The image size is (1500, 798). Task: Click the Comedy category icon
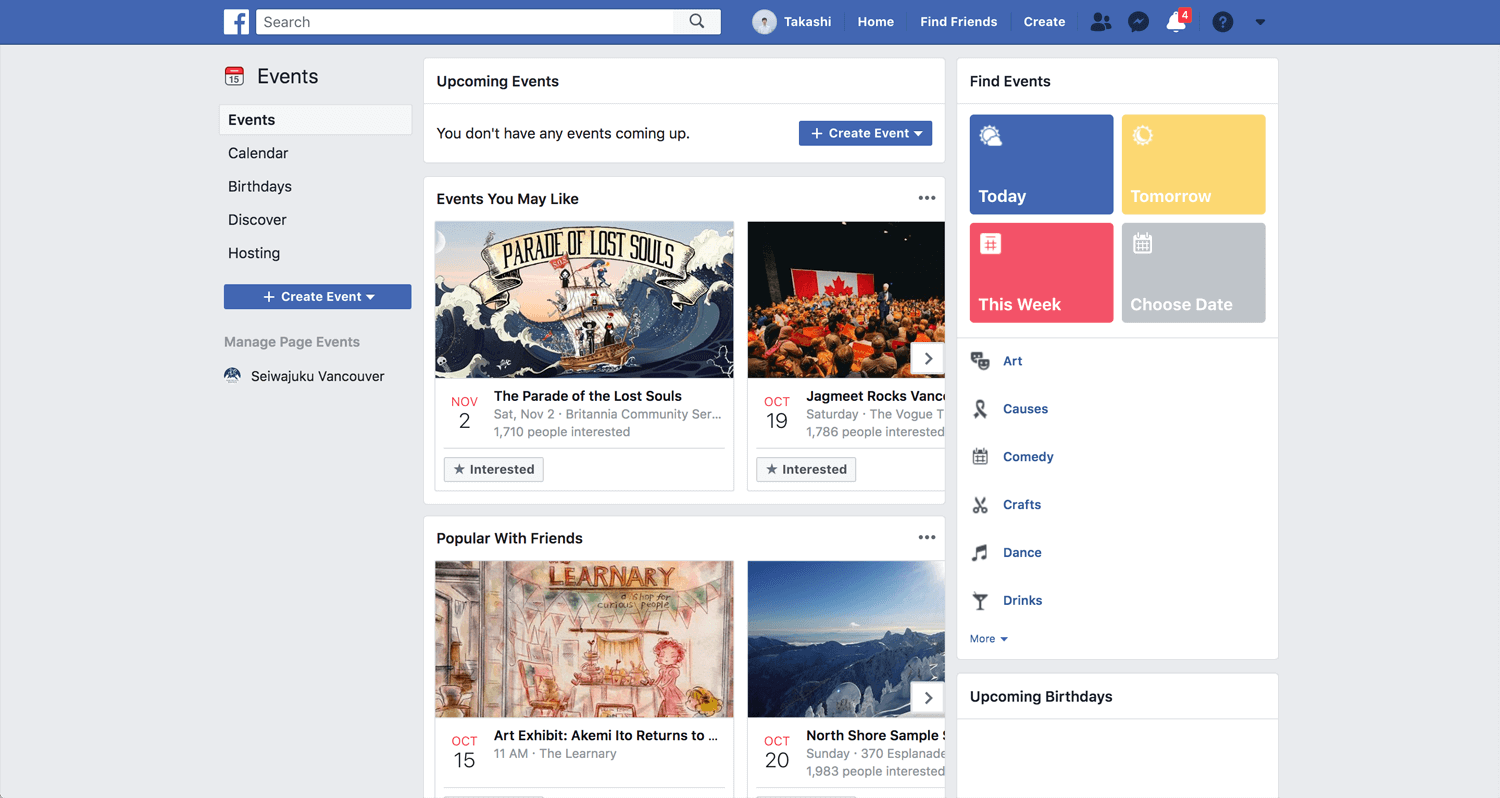click(x=980, y=457)
